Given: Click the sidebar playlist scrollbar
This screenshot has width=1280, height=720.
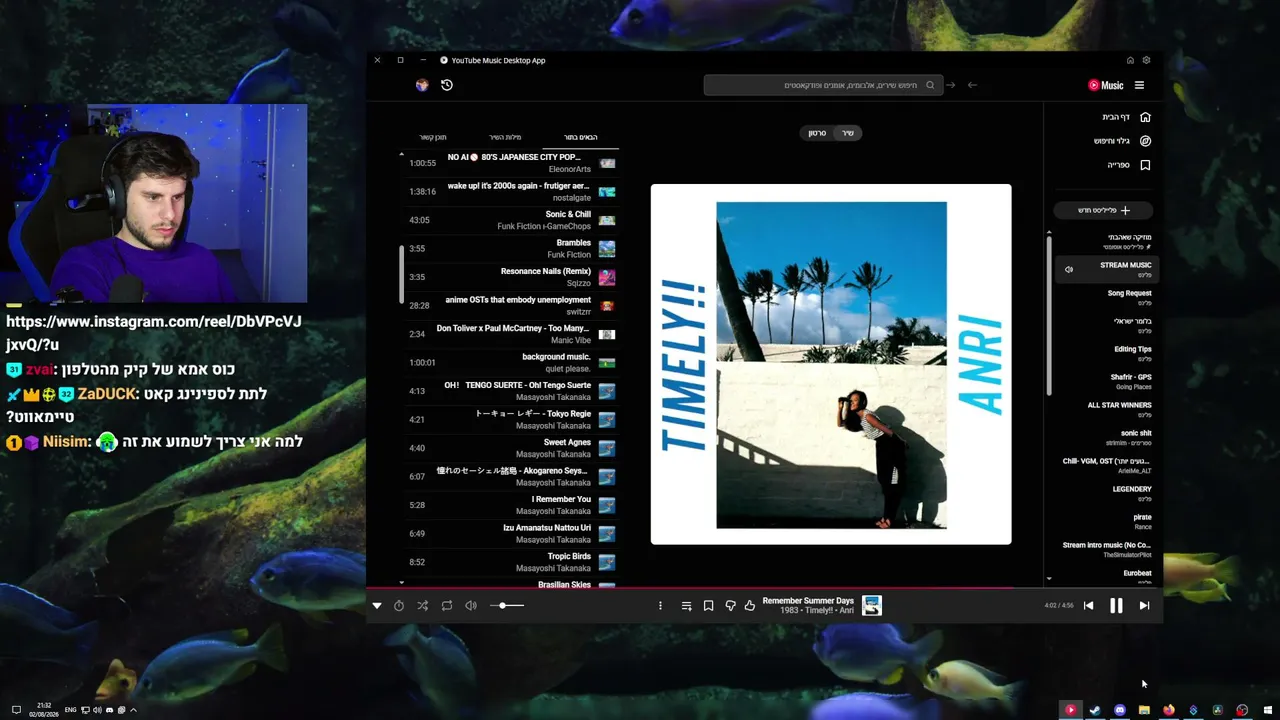Looking at the screenshot, I should point(1049,315).
